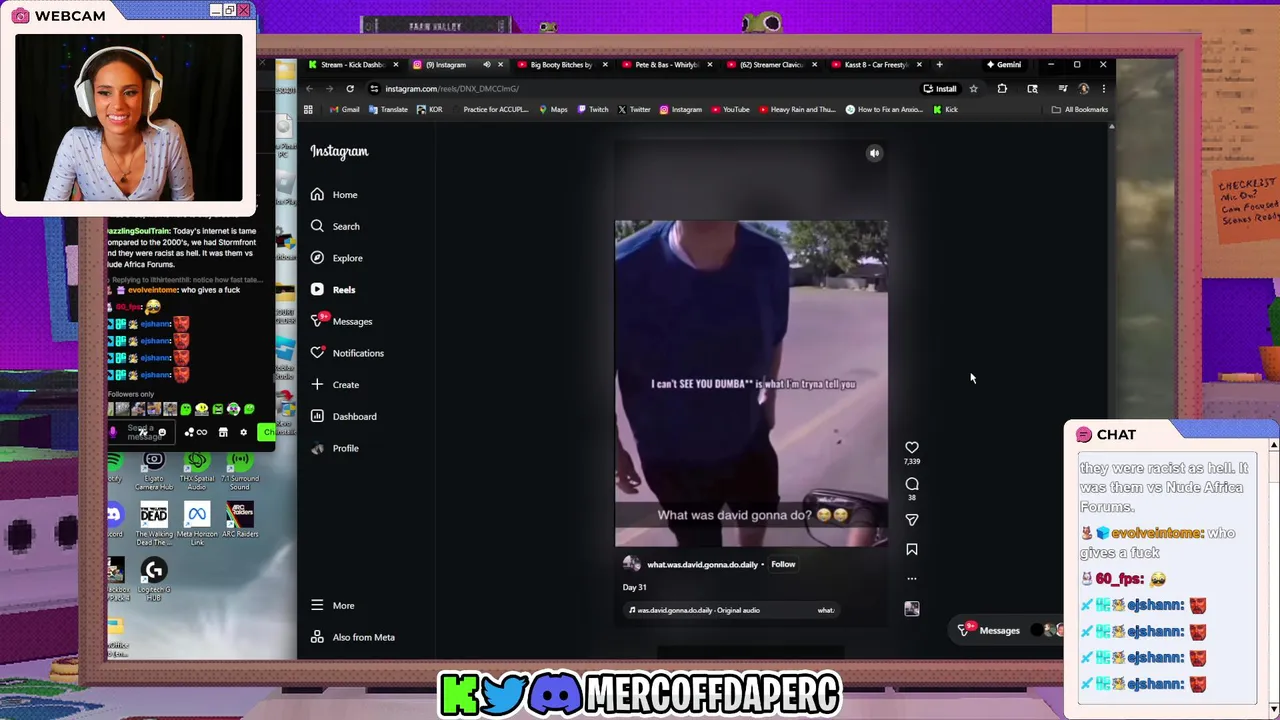Open what.was.david.gonna.do.daily profile name
This screenshot has width=1280, height=720.
pyautogui.click(x=702, y=565)
